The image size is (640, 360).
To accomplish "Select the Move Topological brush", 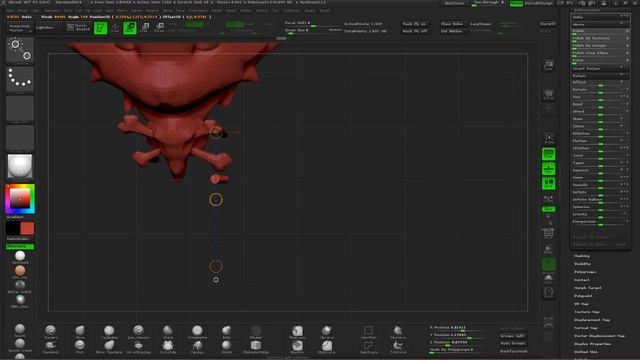I will click(x=109, y=347).
